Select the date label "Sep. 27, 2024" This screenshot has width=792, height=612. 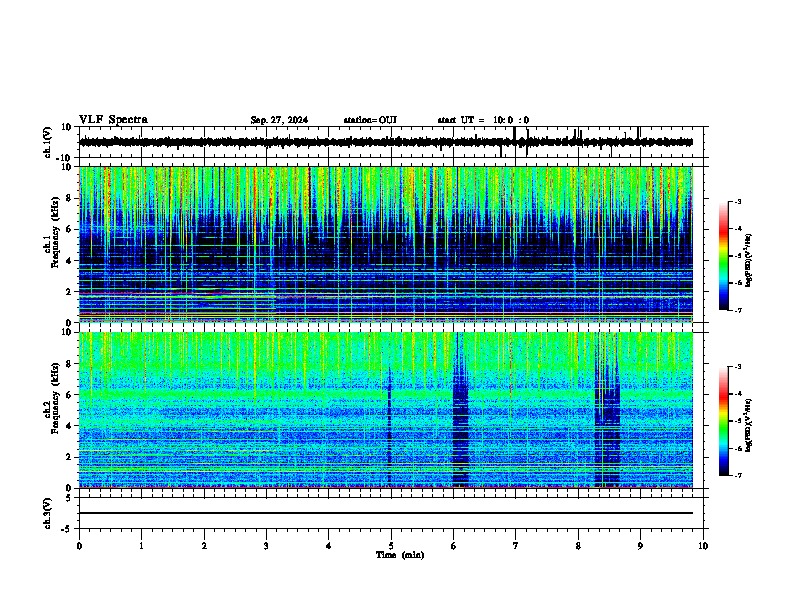(279, 120)
